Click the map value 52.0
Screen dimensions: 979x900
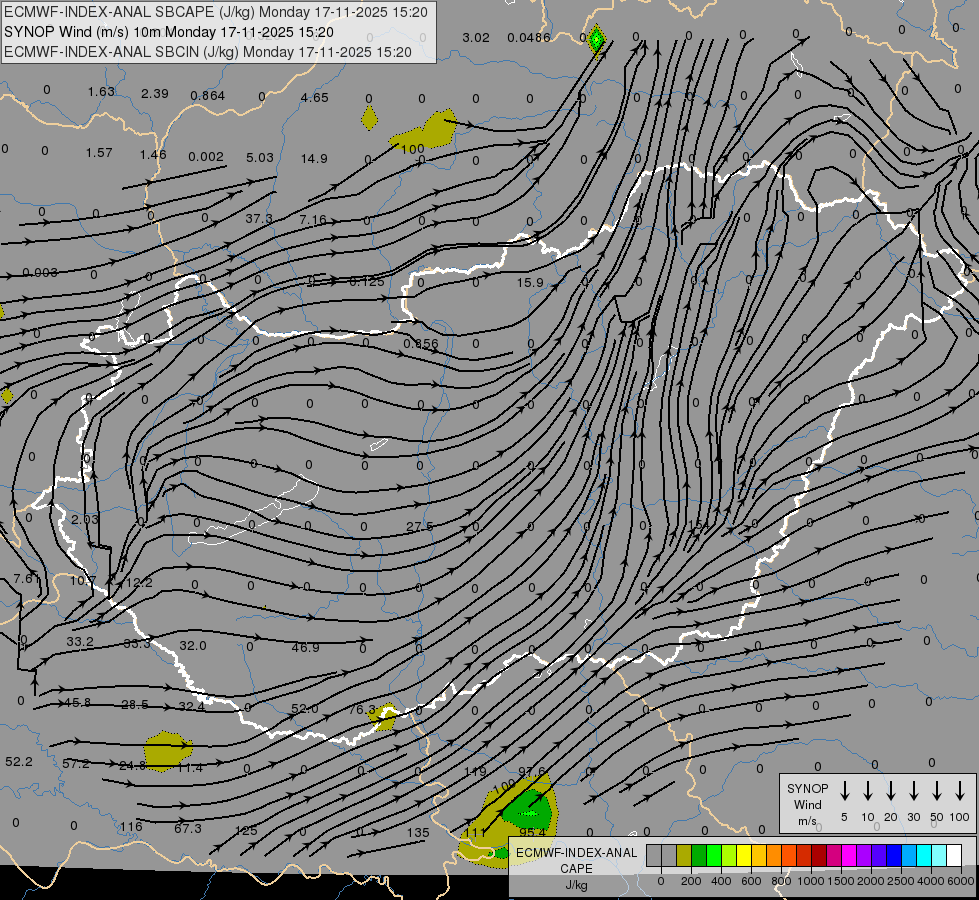click(305, 709)
